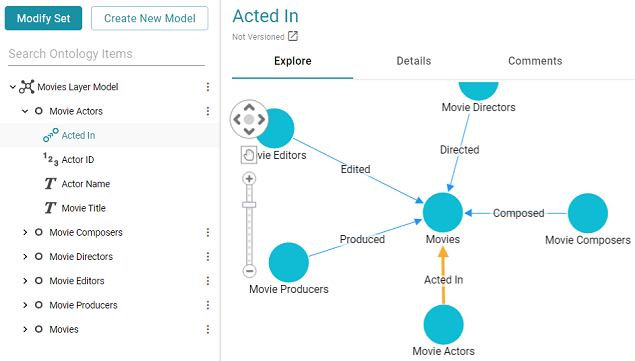This screenshot has width=635, height=361.
Task: Switch to the Details tab
Action: [x=413, y=61]
